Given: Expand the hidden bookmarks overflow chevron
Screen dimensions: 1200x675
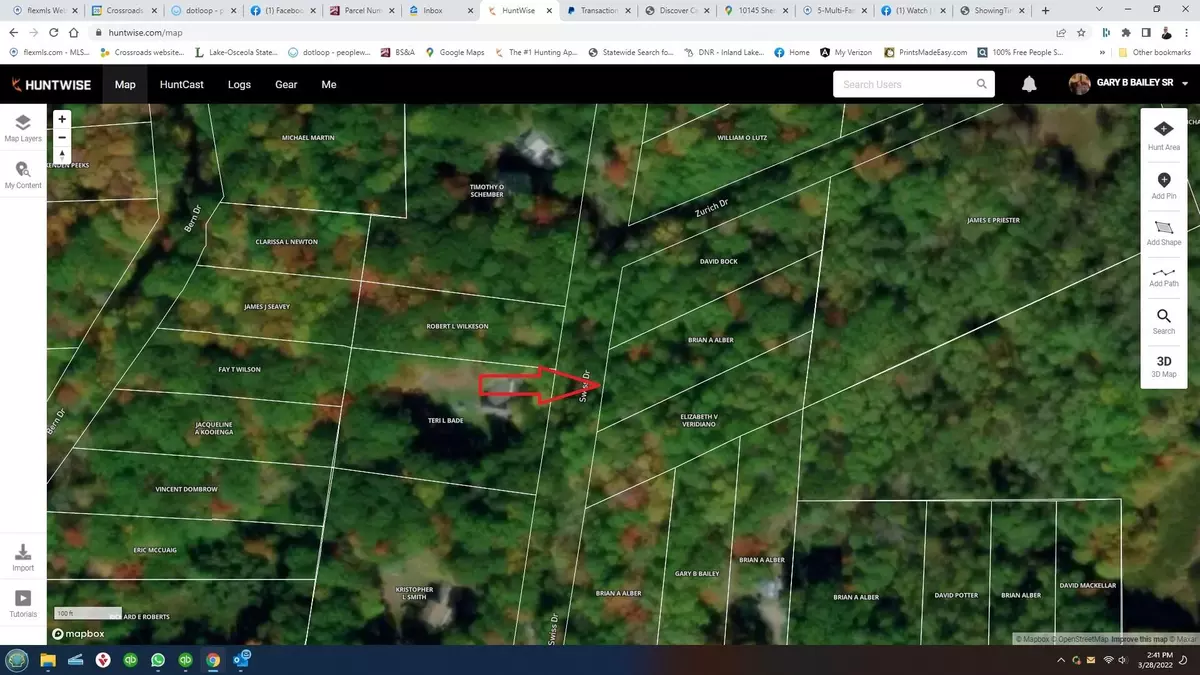Looking at the screenshot, I should click(x=1103, y=52).
